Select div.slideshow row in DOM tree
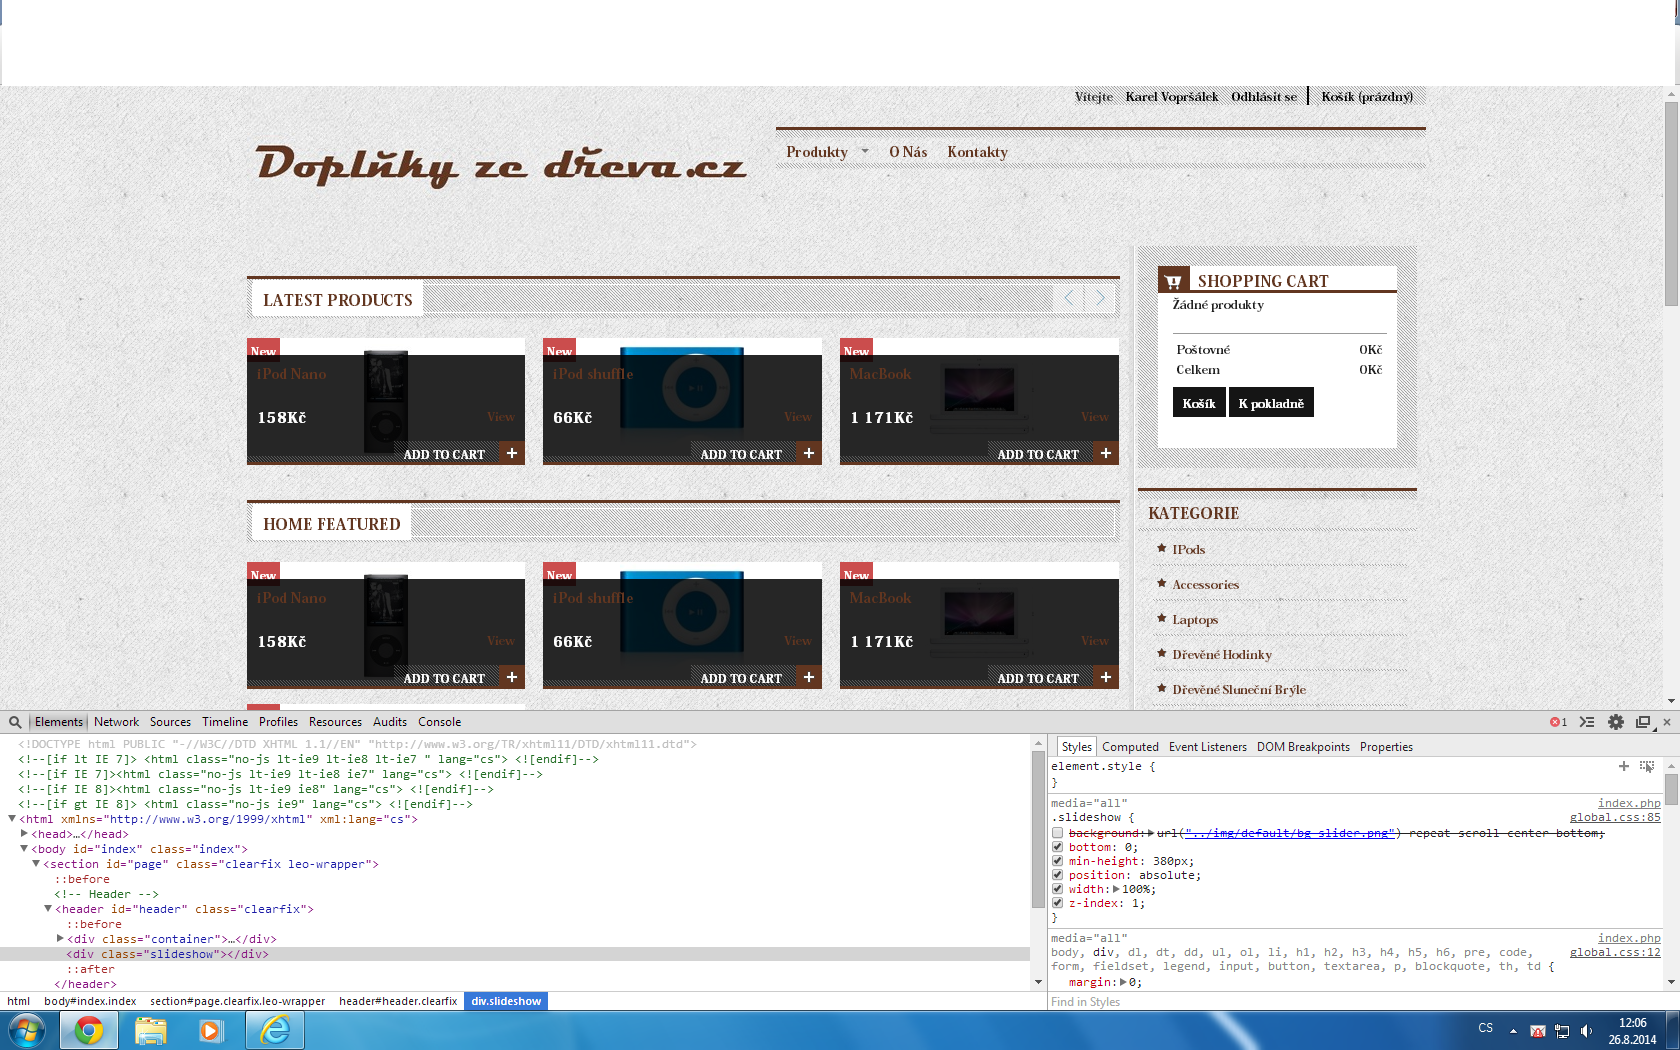Screen dimensions: 1680x1050 [515, 954]
